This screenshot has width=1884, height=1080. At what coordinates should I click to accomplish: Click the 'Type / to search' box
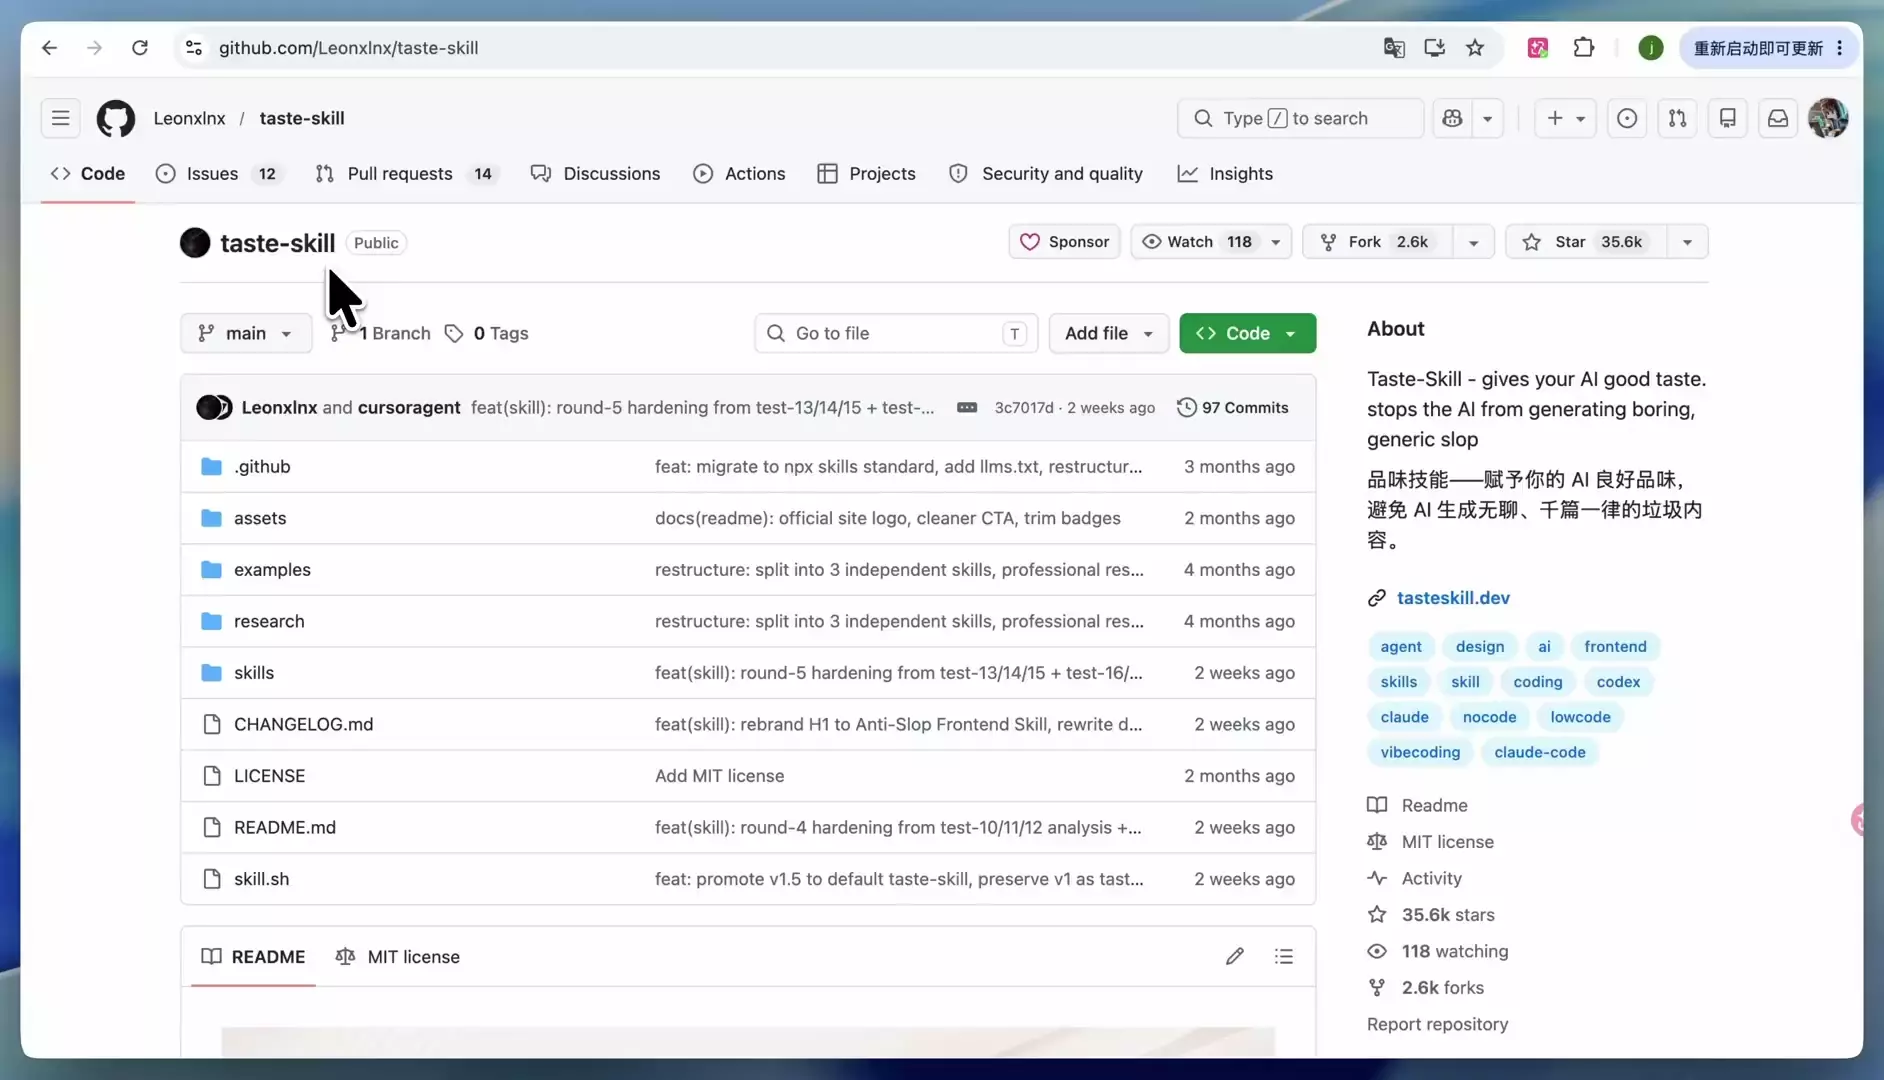tap(1300, 118)
